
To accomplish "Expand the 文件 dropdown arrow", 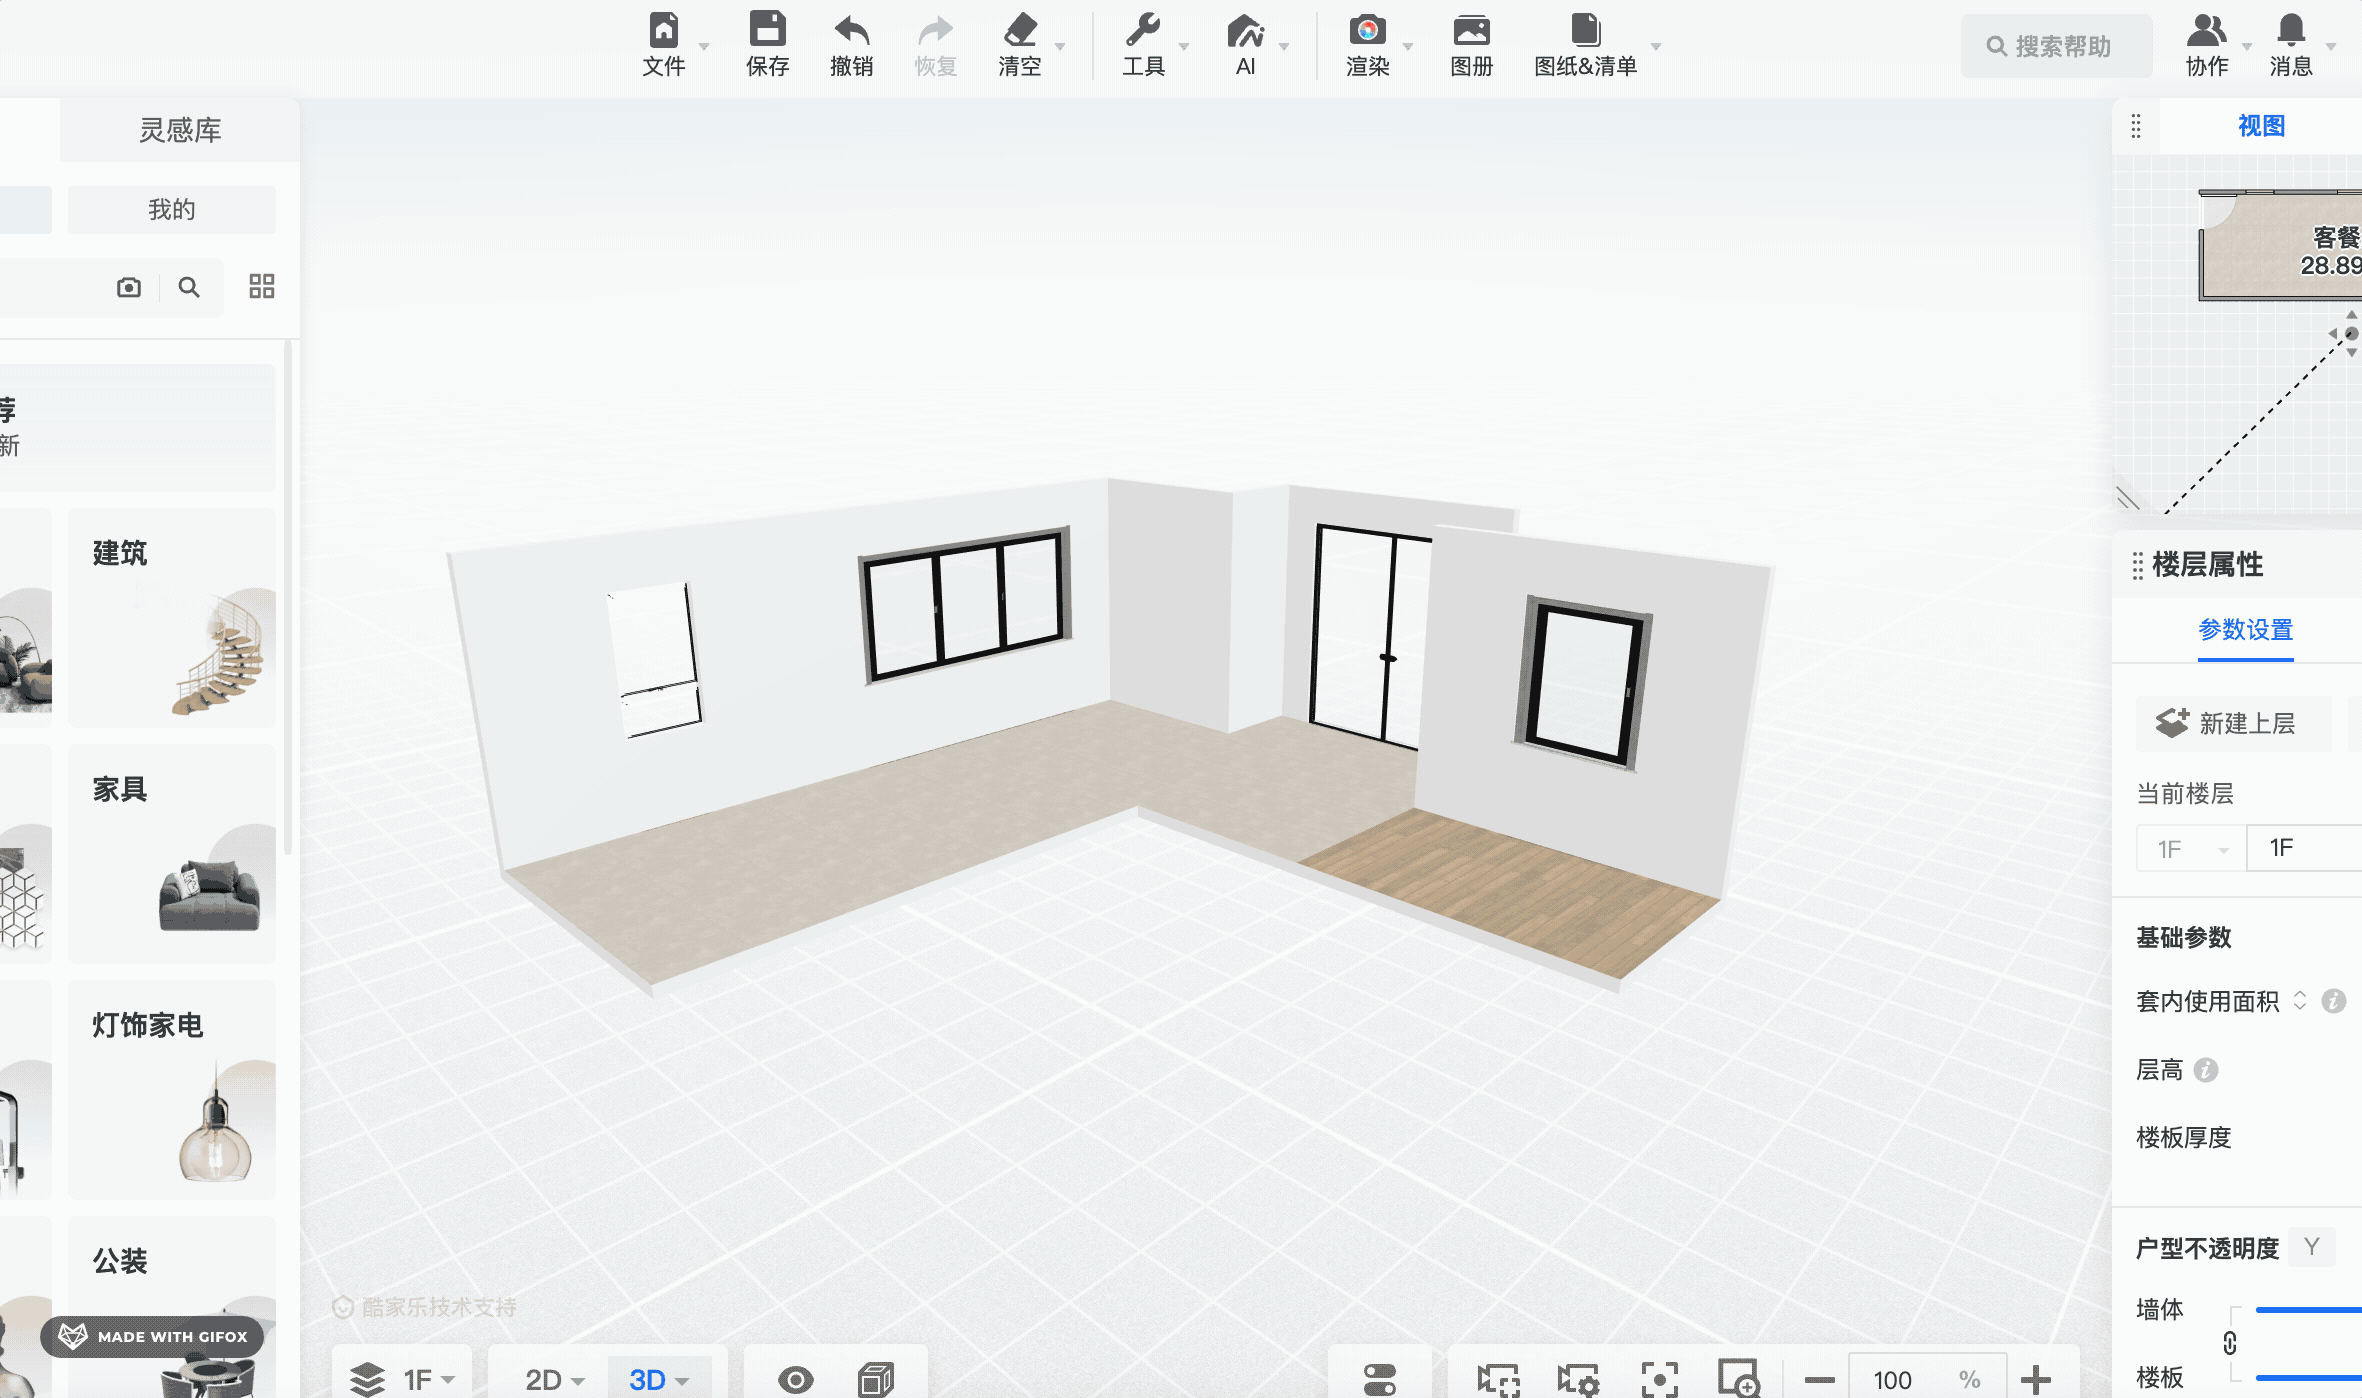I will [x=704, y=46].
